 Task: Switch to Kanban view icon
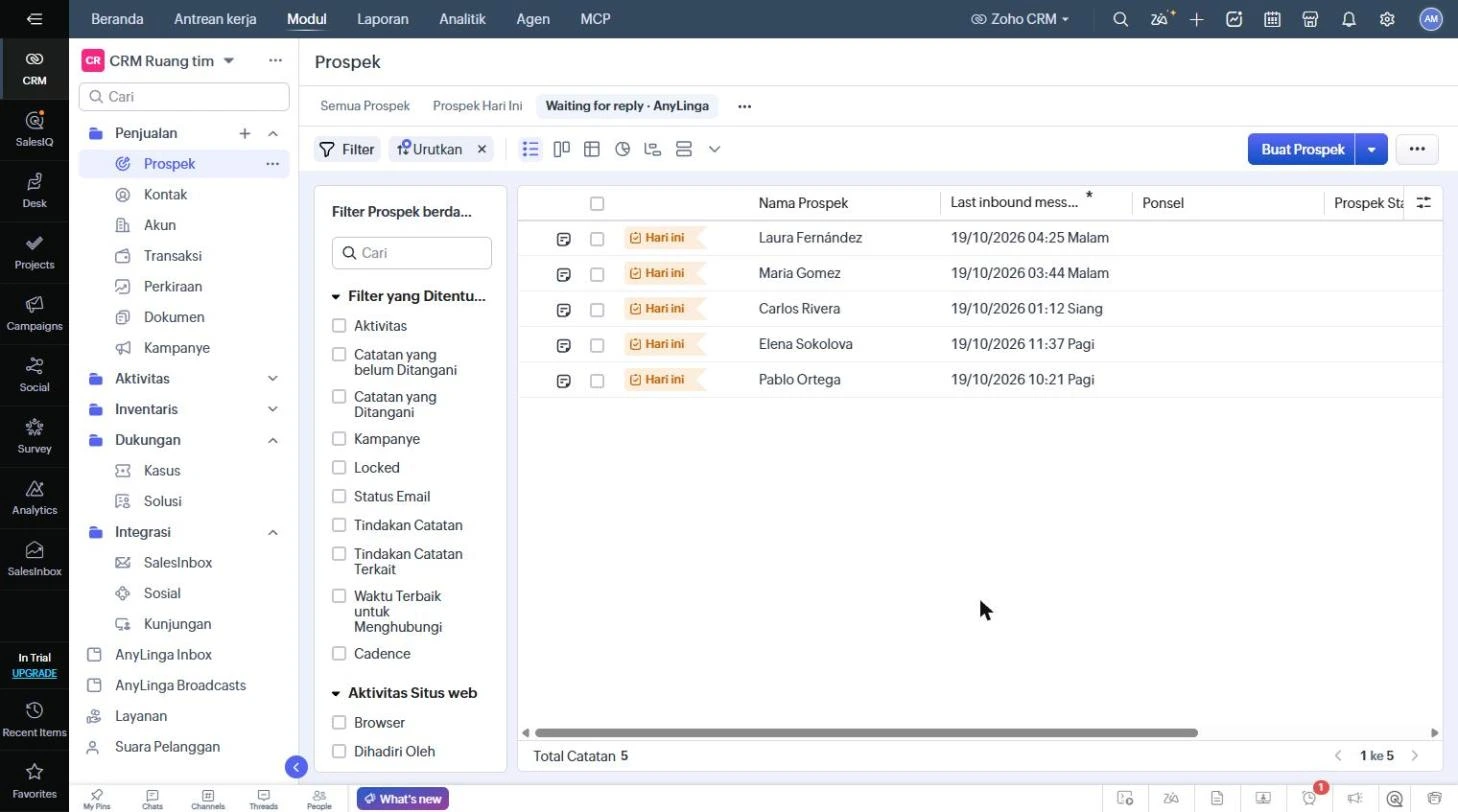click(x=562, y=149)
